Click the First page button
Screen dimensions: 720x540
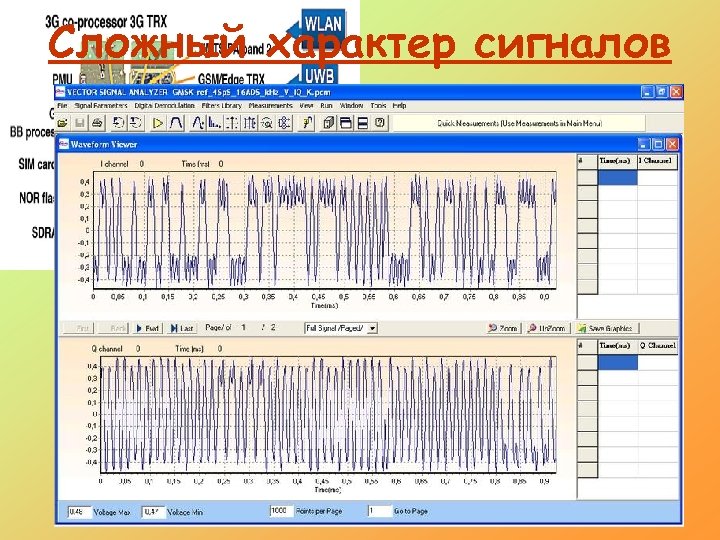[x=79, y=328]
